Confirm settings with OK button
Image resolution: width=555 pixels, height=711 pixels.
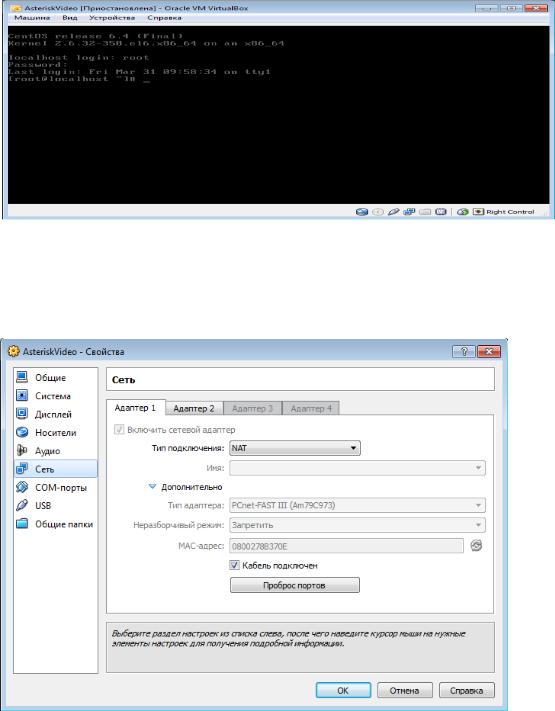tap(343, 691)
